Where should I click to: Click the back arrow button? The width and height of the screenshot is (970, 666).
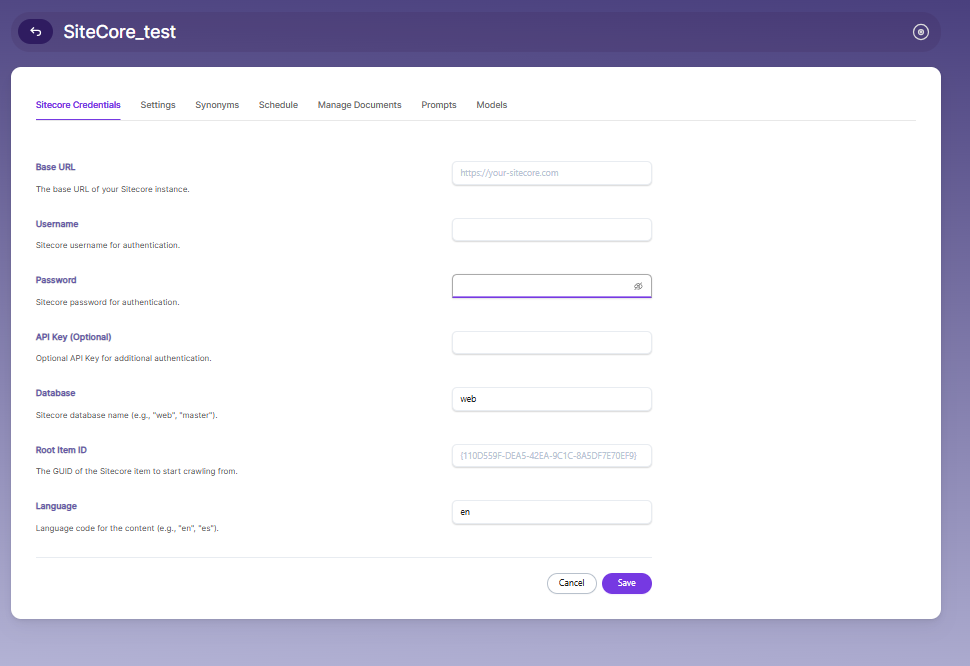(35, 32)
